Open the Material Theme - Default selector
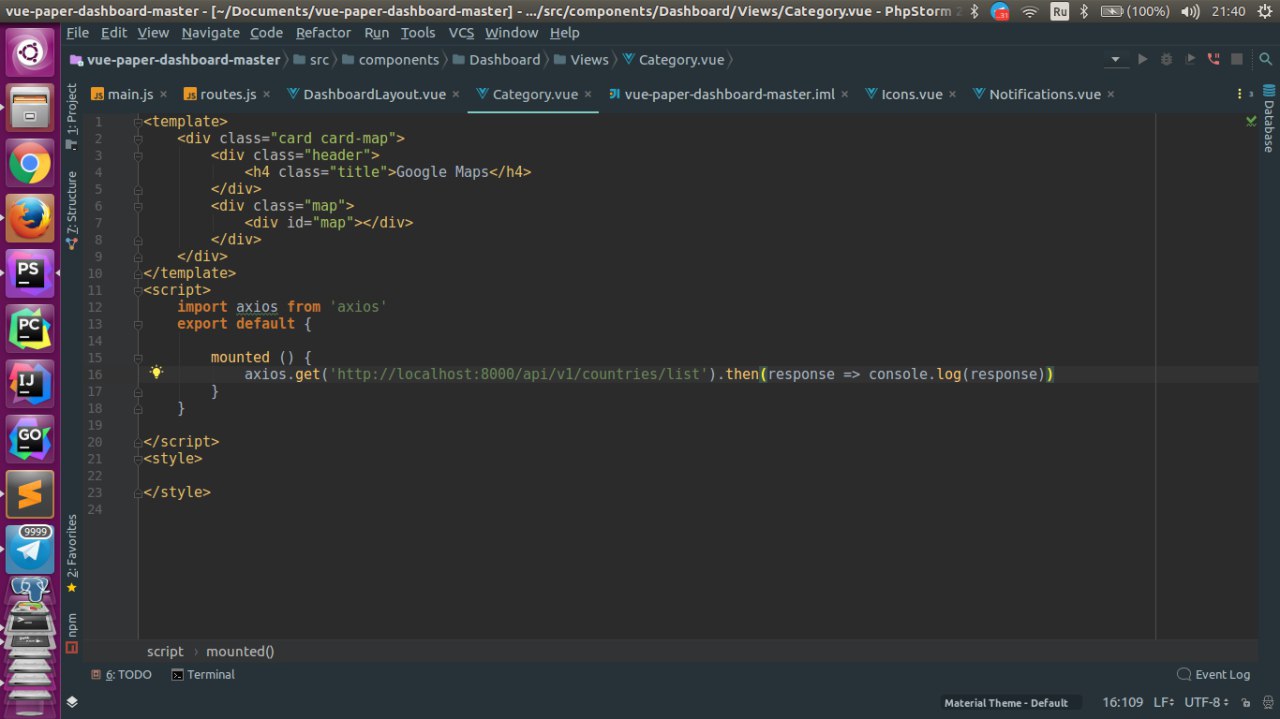The height and width of the screenshot is (719, 1280). click(1012, 703)
